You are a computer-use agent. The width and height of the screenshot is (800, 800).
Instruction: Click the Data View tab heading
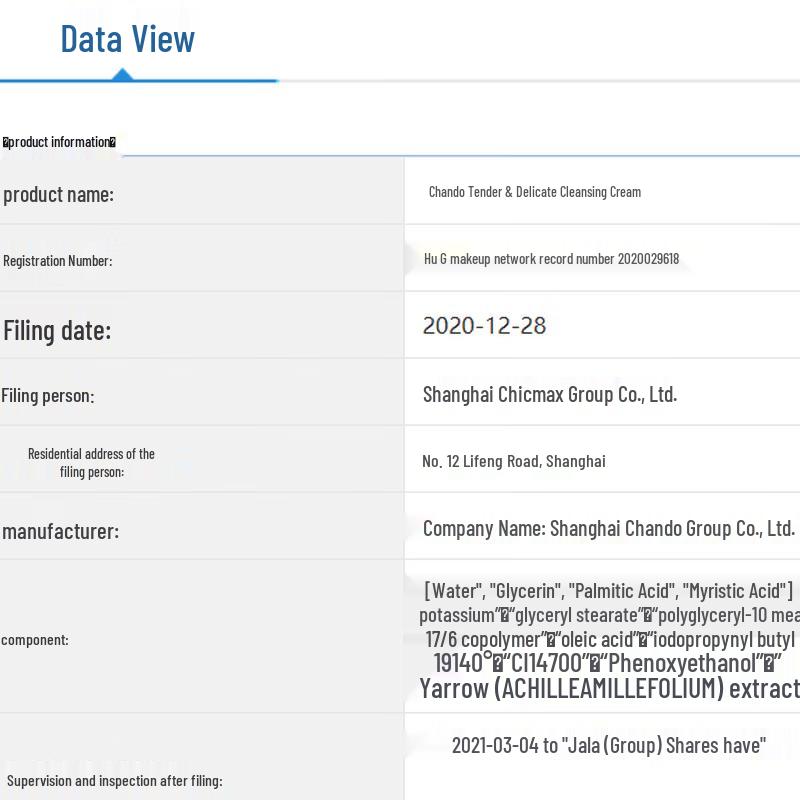point(127,39)
